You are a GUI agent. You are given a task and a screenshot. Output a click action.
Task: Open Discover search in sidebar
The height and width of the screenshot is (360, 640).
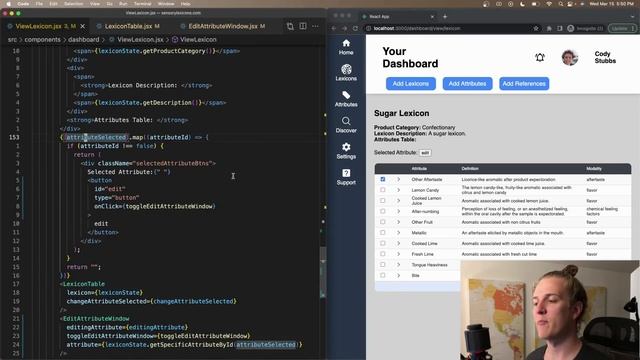coord(346,125)
